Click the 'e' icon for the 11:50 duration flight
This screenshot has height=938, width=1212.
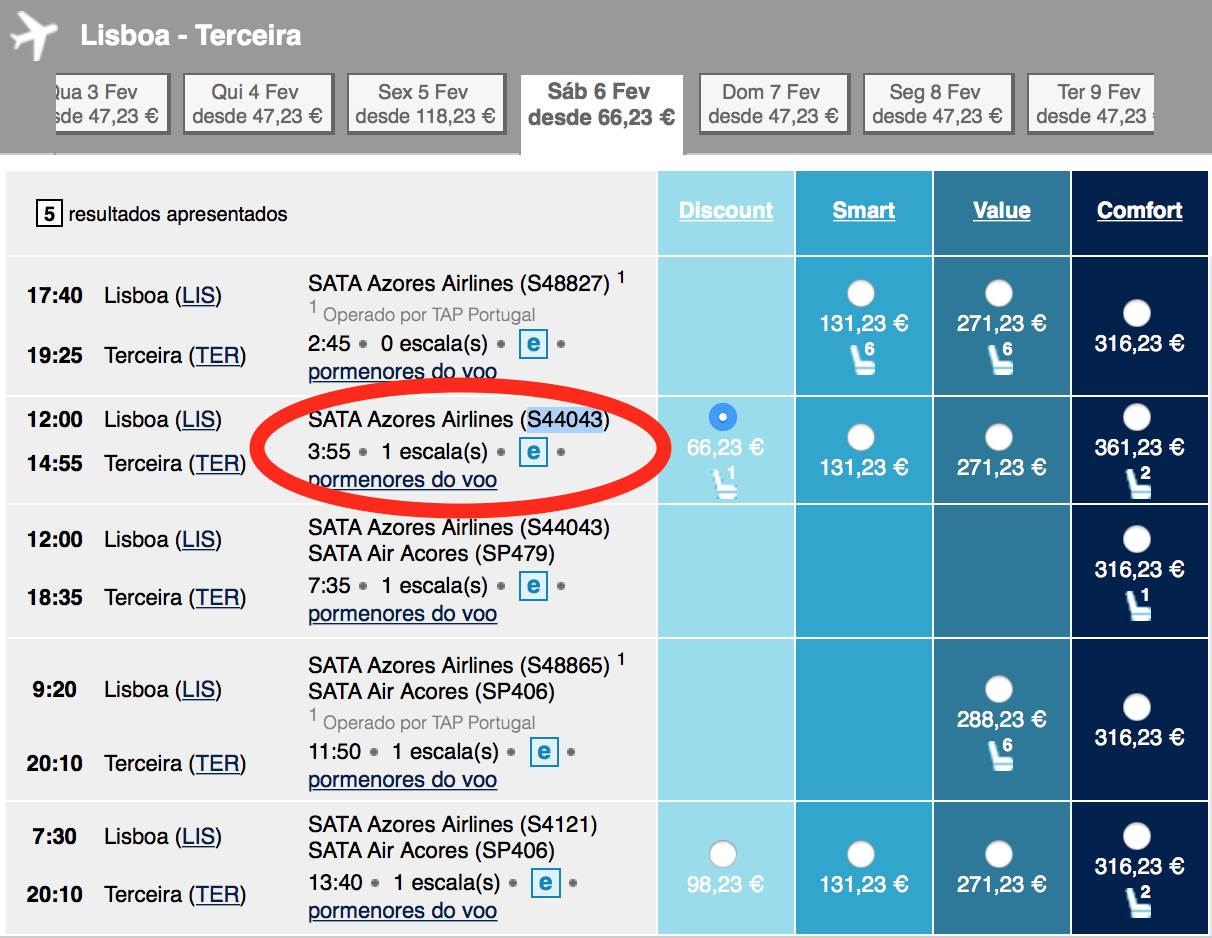(543, 751)
